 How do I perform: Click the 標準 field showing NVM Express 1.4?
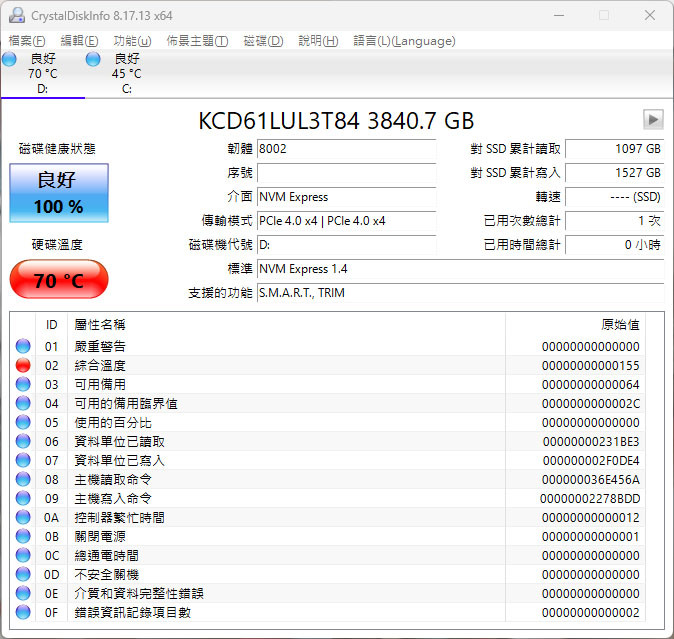460,269
